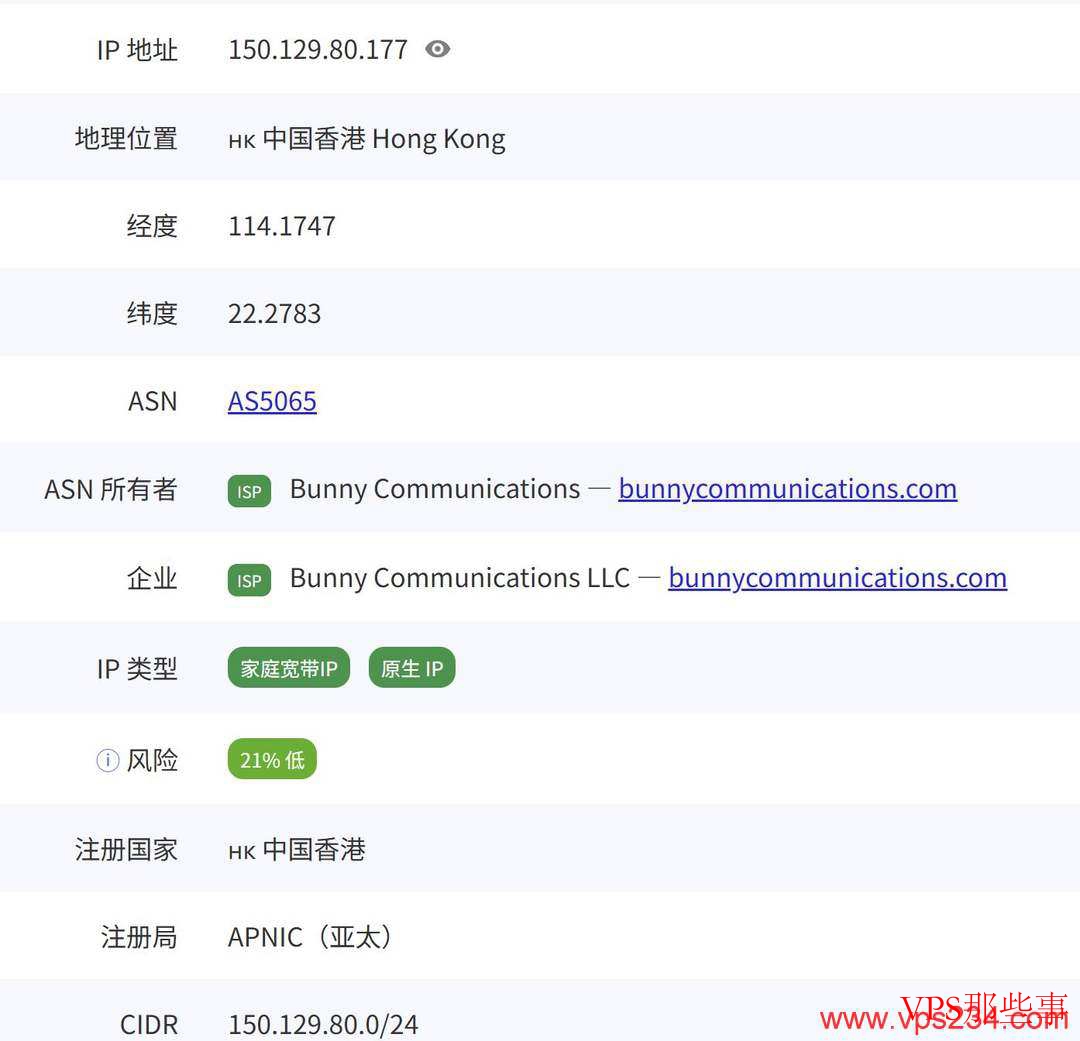1080x1041 pixels.
Task: Select the IP address 150.129.80.177
Action: point(318,49)
